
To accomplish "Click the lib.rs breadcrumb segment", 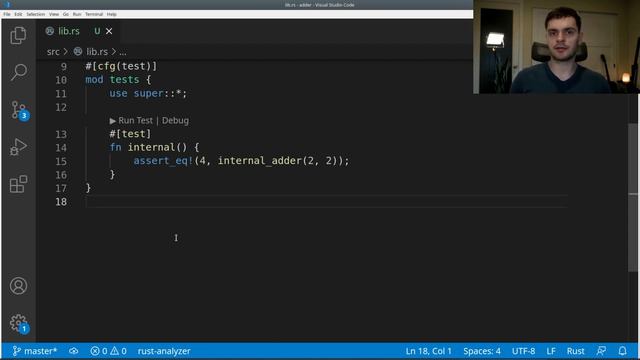I will click(x=97, y=52).
